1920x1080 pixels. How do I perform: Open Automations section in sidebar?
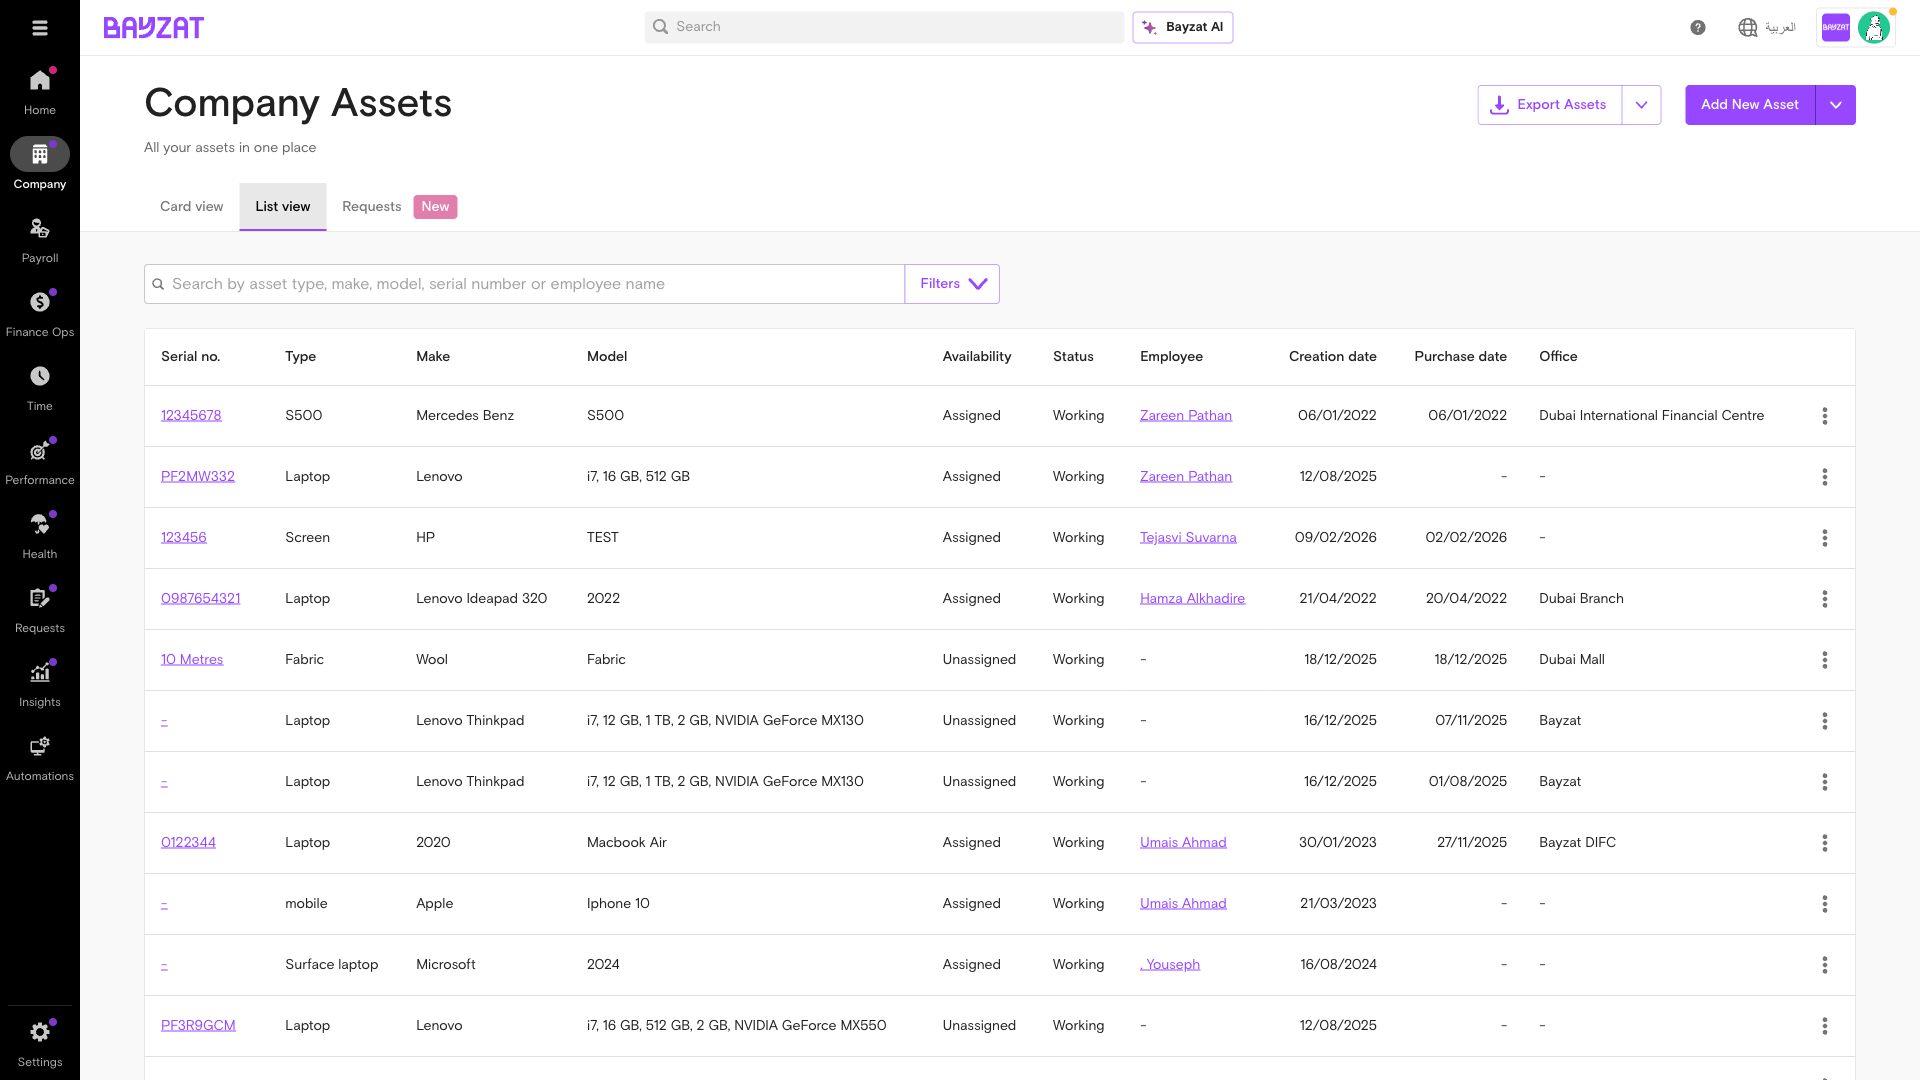coord(40,758)
